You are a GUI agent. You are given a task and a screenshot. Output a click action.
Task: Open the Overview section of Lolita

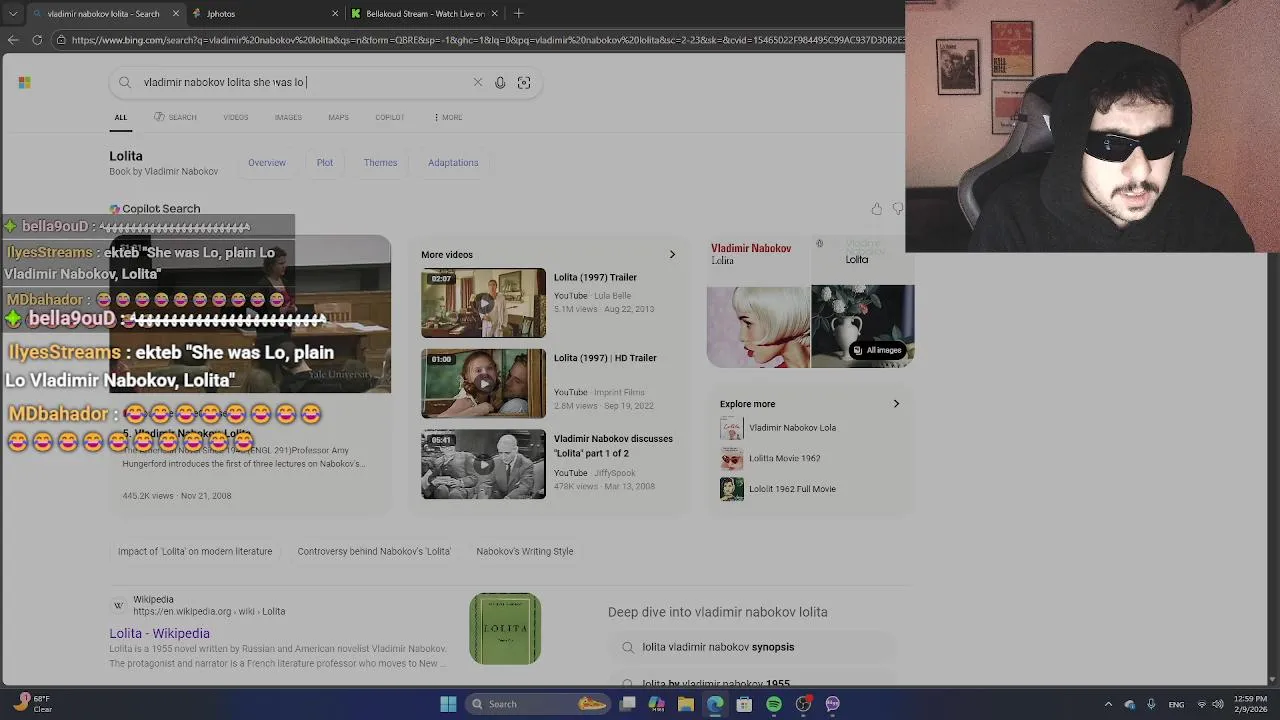coord(267,162)
